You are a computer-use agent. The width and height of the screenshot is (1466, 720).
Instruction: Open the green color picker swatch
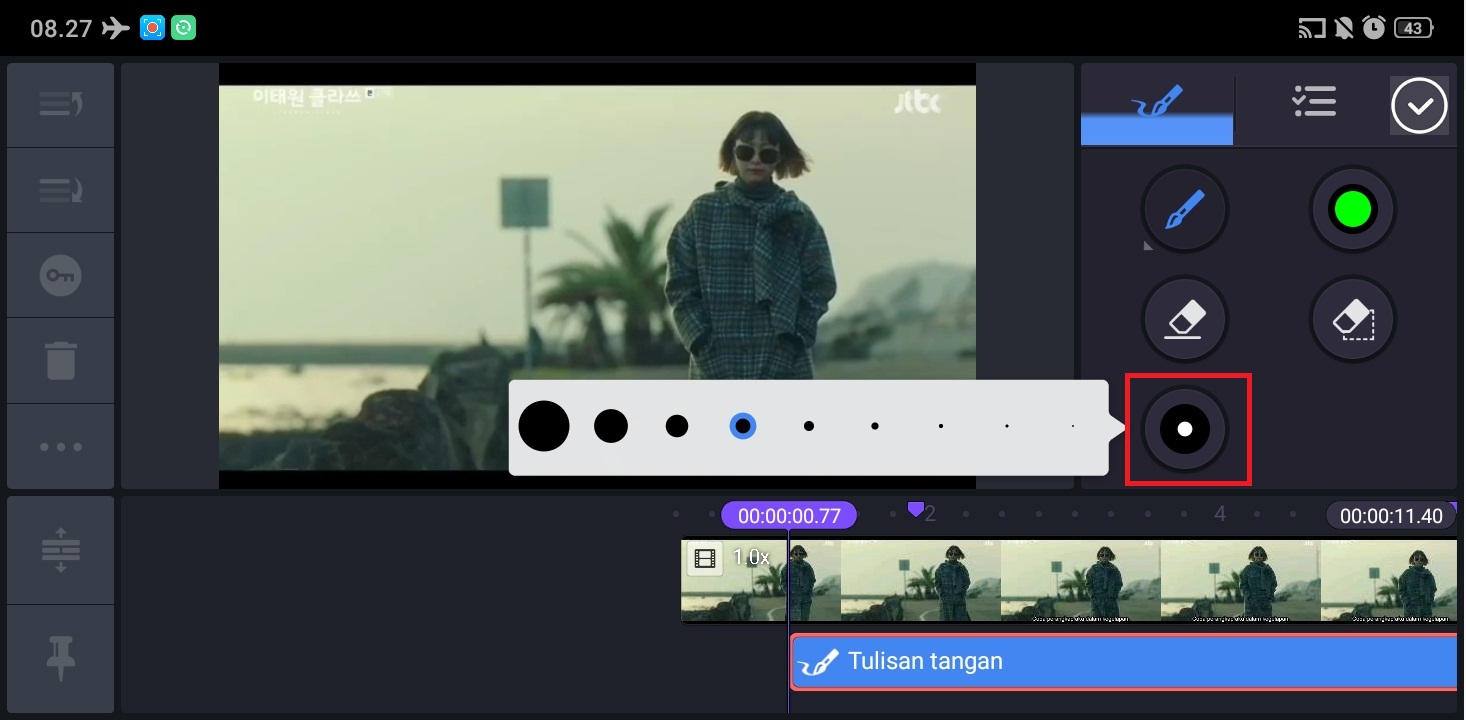(x=1353, y=210)
